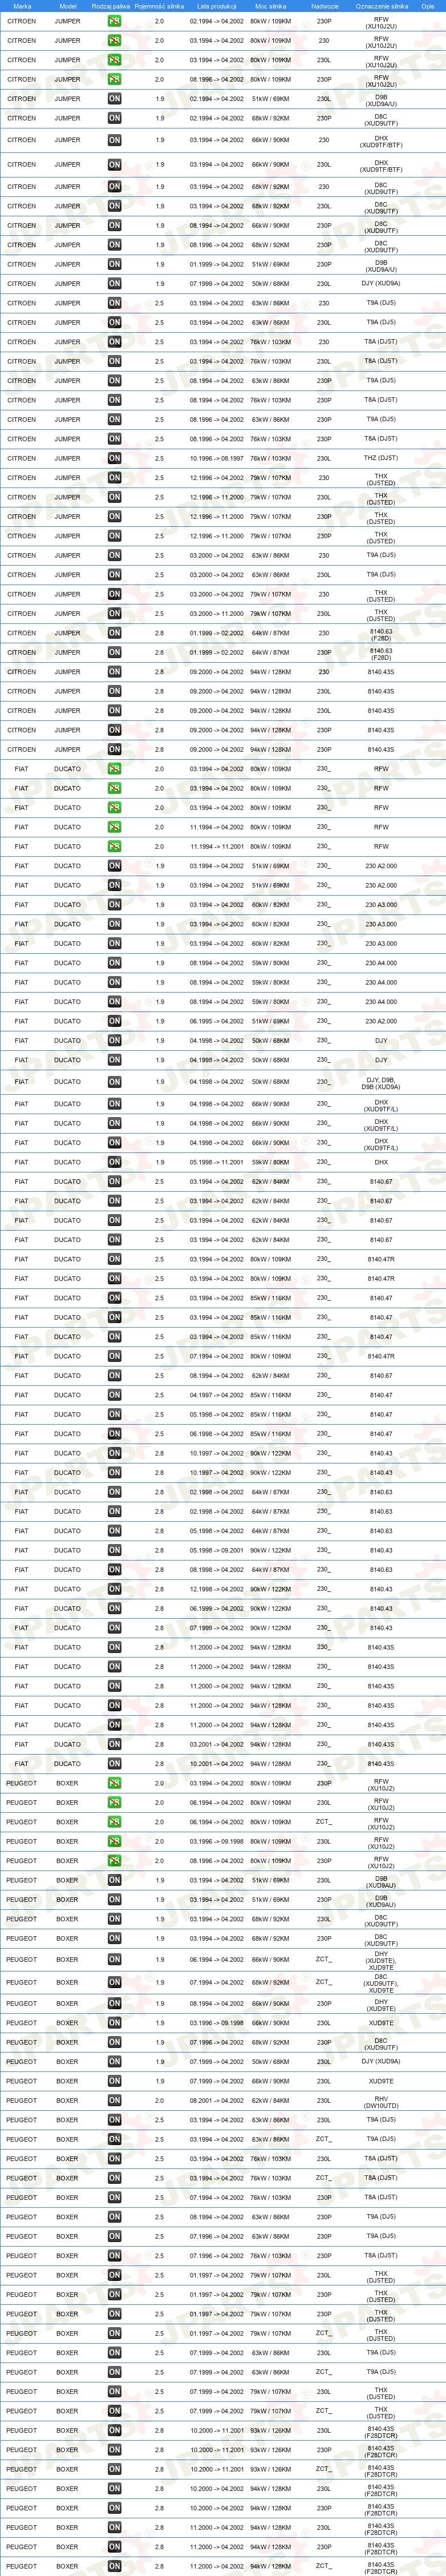
Task: Select engine code DHY (XUD9TE), XUD9TE
Action: pos(381,1960)
